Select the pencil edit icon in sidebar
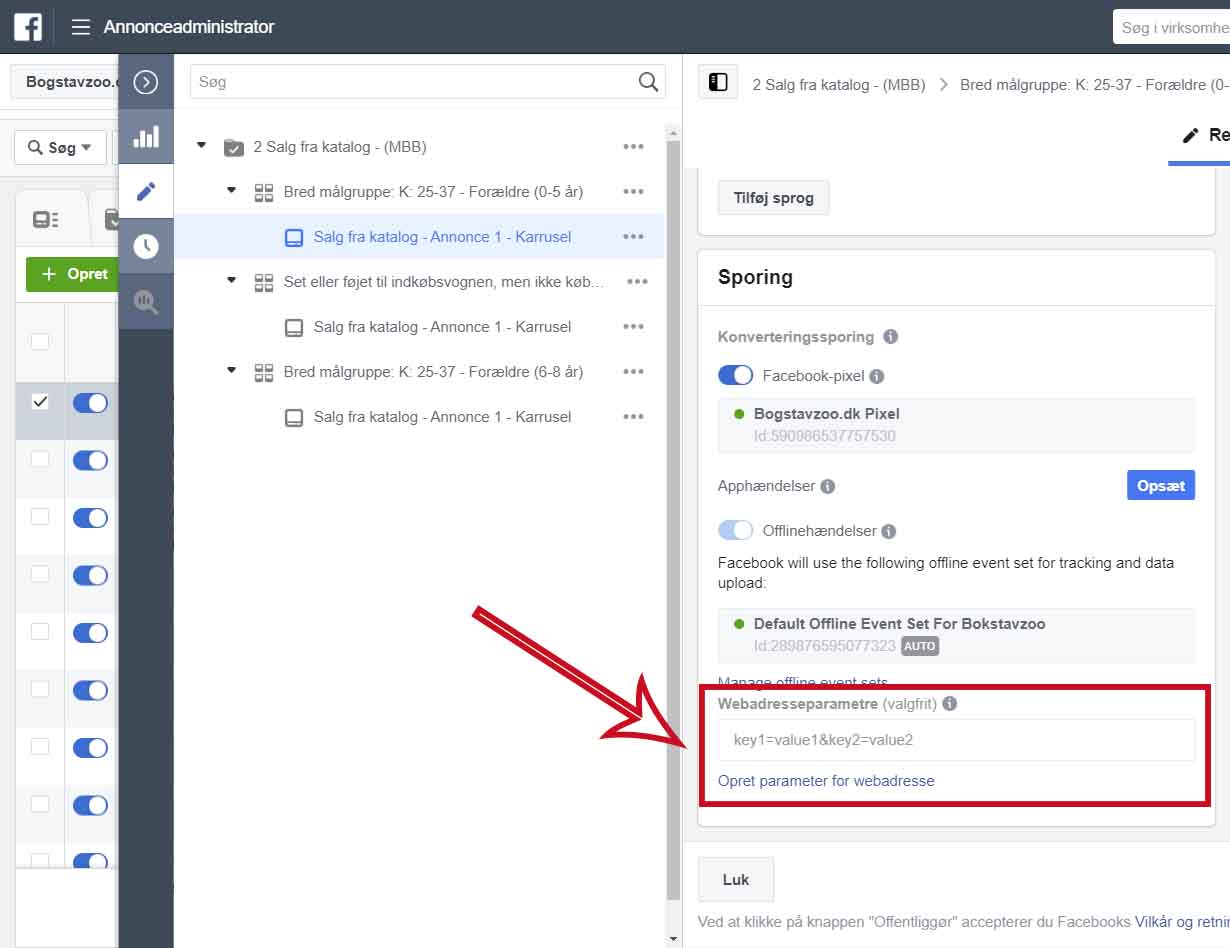 click(146, 191)
